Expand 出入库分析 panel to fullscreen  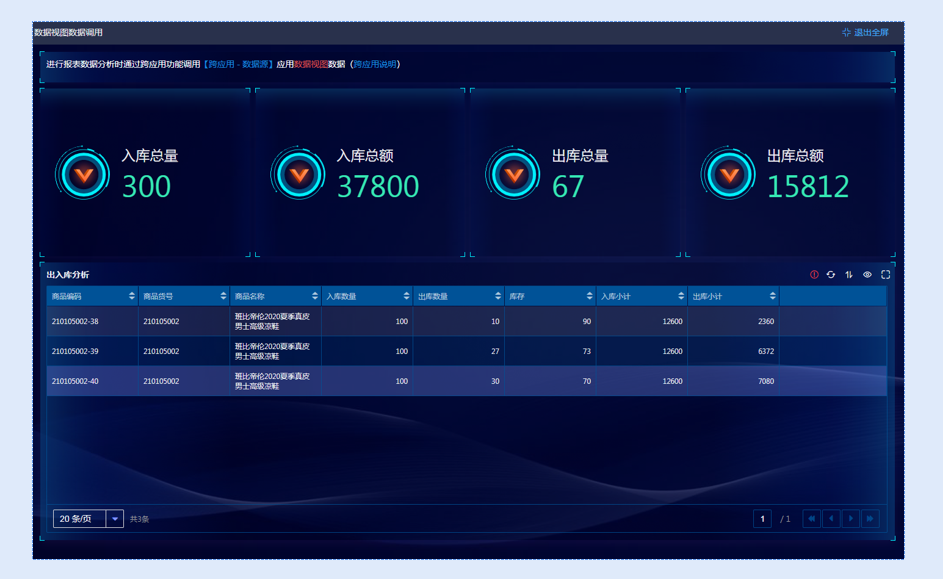pos(885,275)
